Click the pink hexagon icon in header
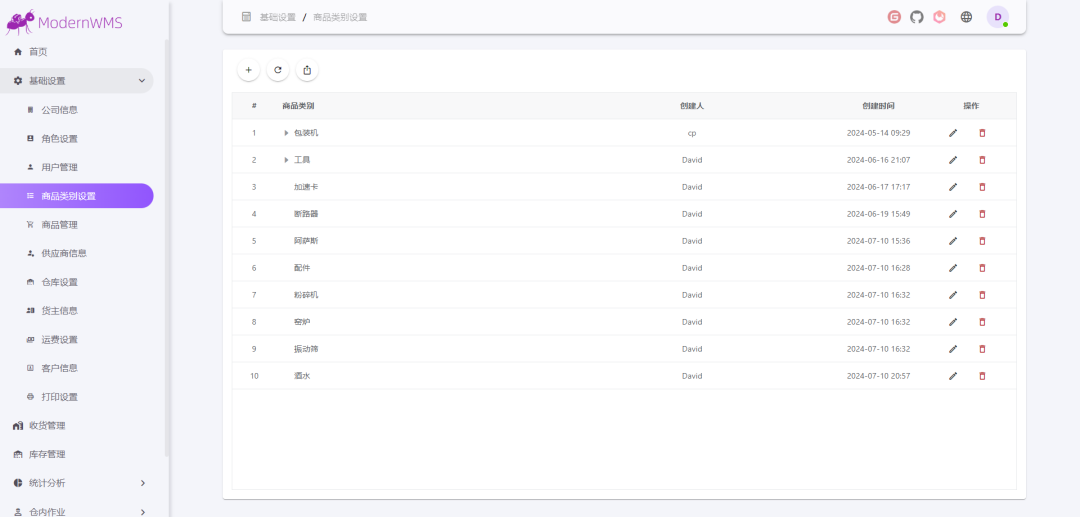This screenshot has width=1080, height=517. click(939, 17)
